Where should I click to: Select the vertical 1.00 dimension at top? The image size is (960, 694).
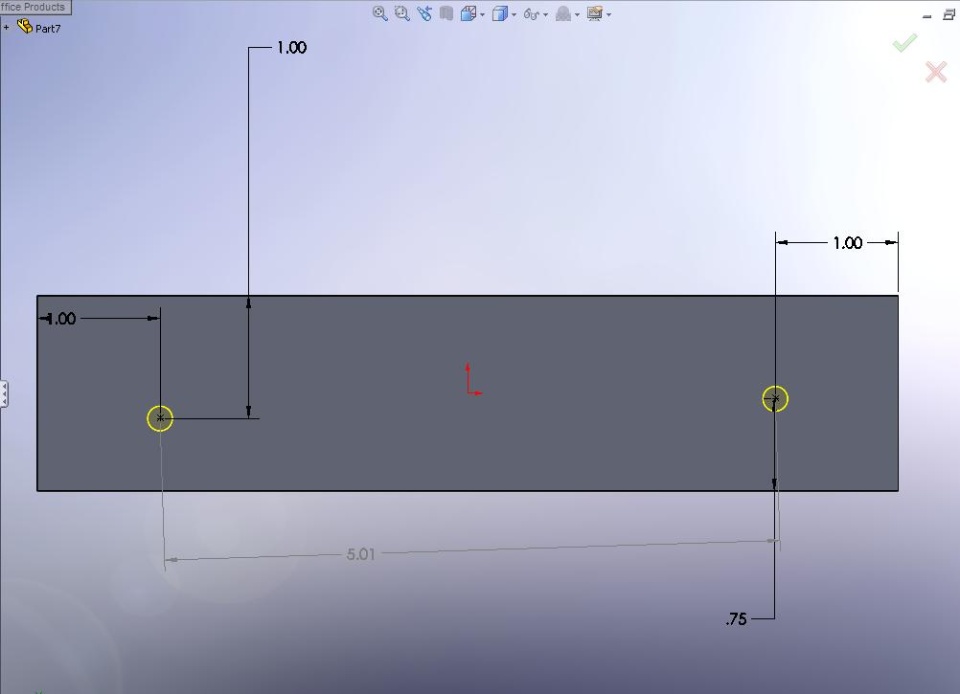[x=291, y=48]
